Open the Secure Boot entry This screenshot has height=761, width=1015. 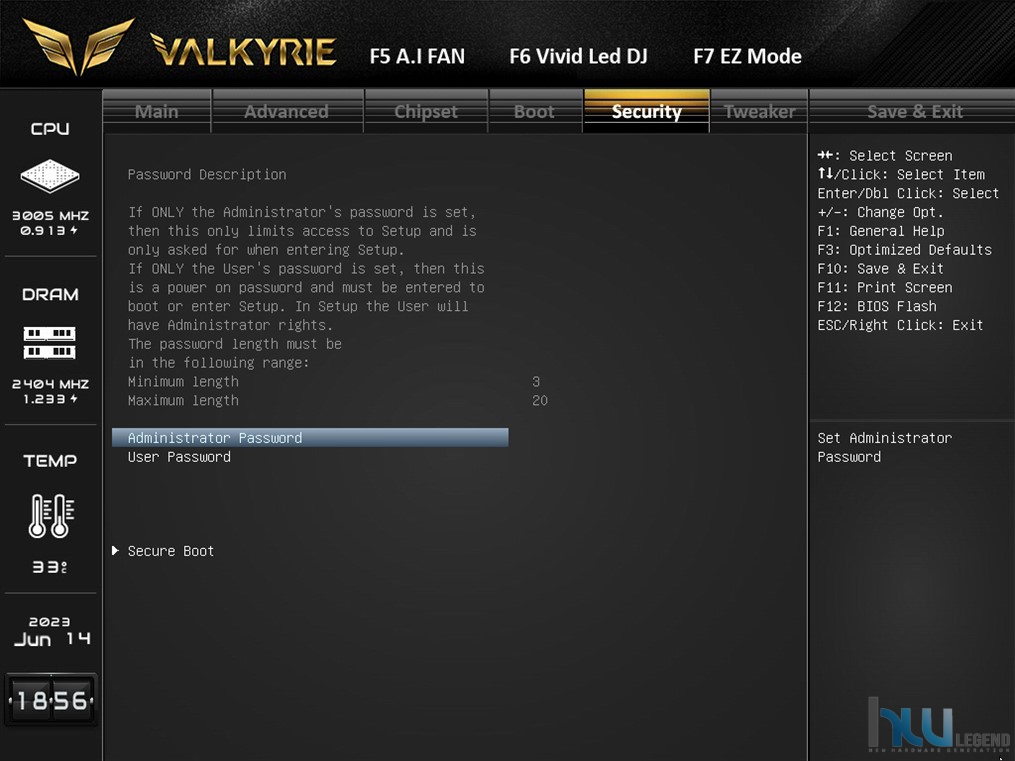point(171,551)
